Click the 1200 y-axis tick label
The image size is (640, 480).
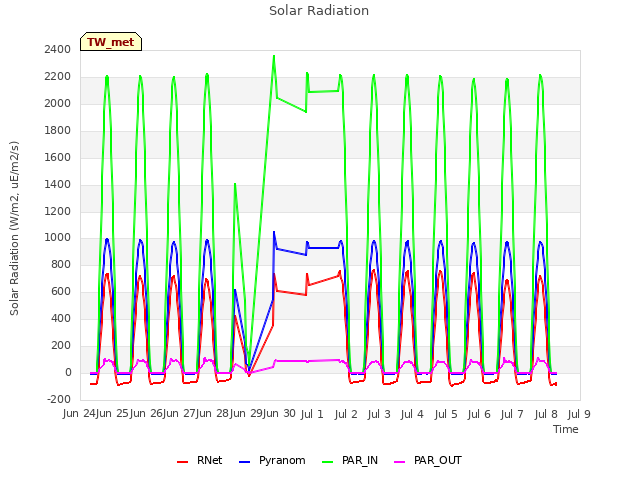(x=58, y=211)
